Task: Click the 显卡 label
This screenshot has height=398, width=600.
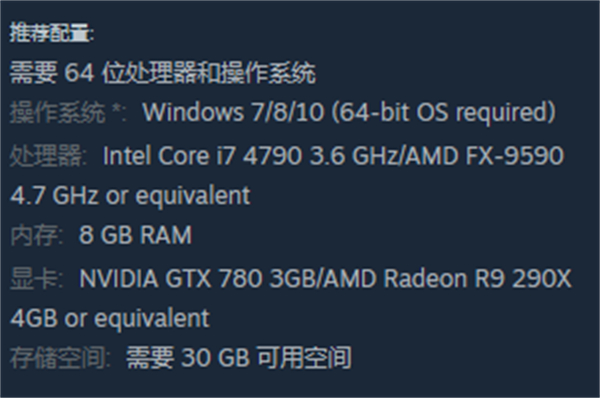Action: 34,278
